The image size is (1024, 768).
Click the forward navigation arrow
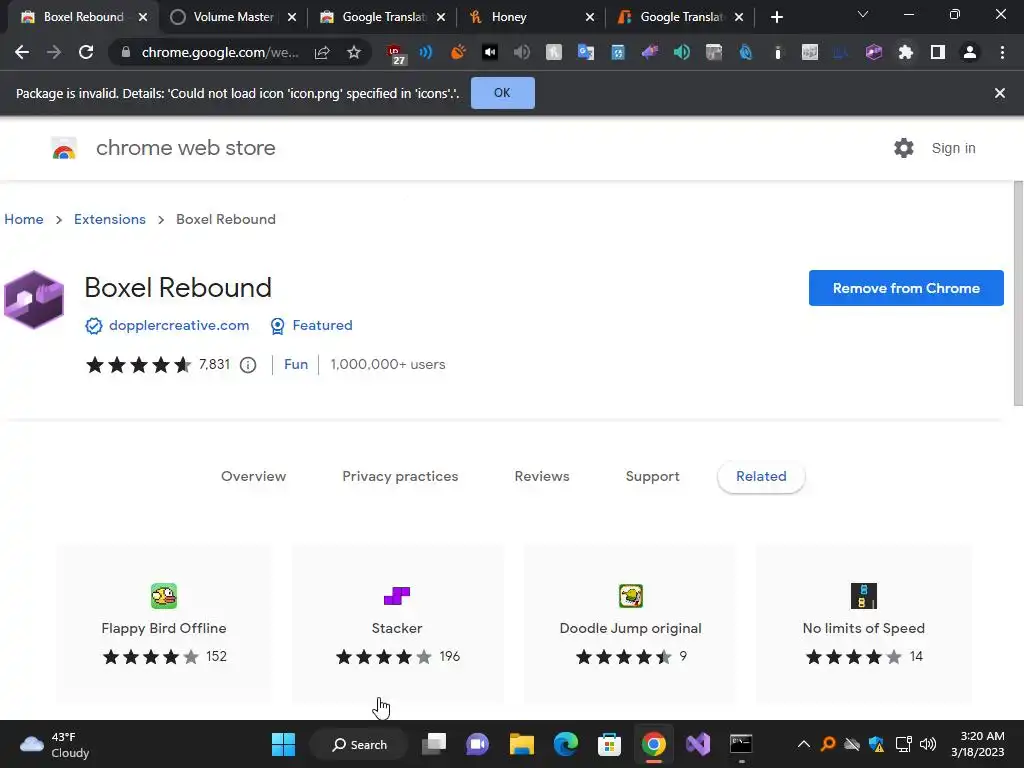coord(54,52)
